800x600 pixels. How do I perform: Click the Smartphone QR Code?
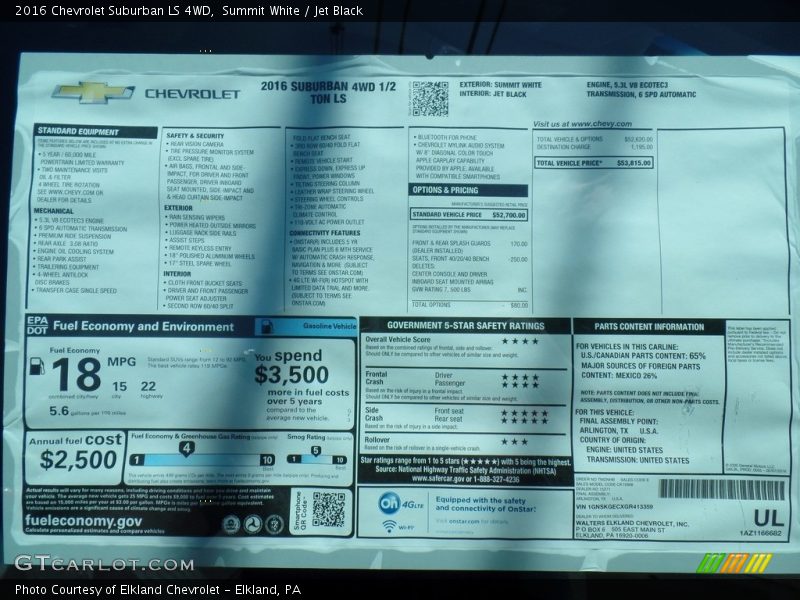pyautogui.click(x=329, y=509)
